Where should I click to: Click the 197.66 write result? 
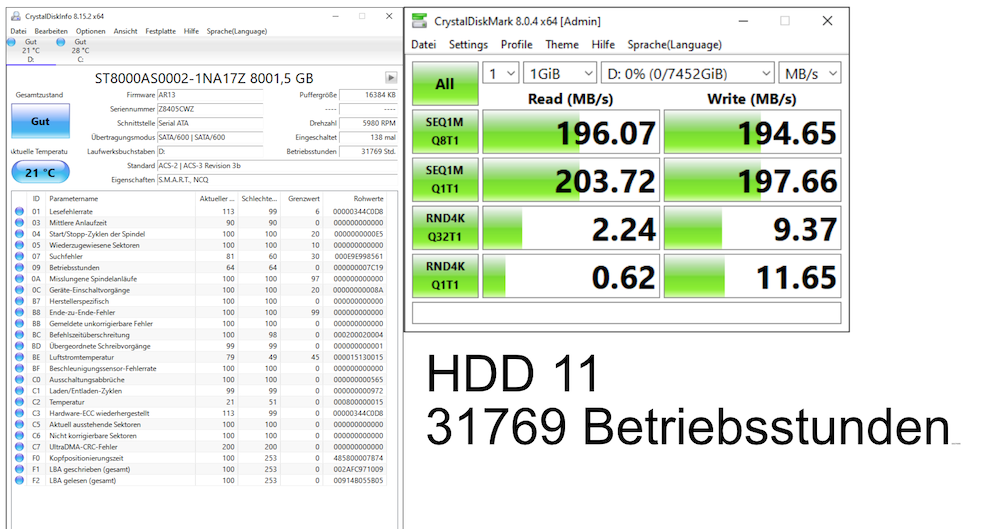coord(753,180)
